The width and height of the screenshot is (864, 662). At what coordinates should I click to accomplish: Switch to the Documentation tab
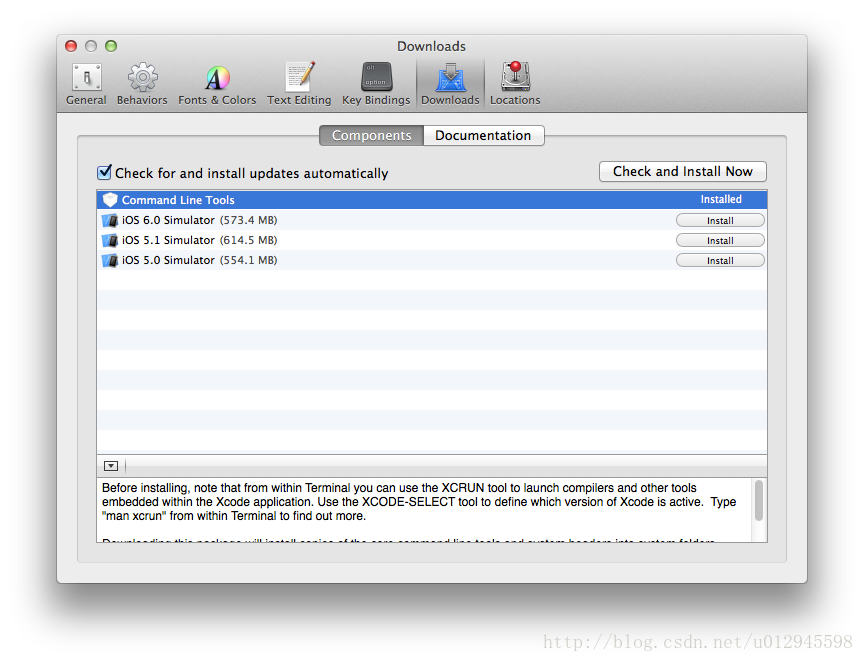click(483, 136)
